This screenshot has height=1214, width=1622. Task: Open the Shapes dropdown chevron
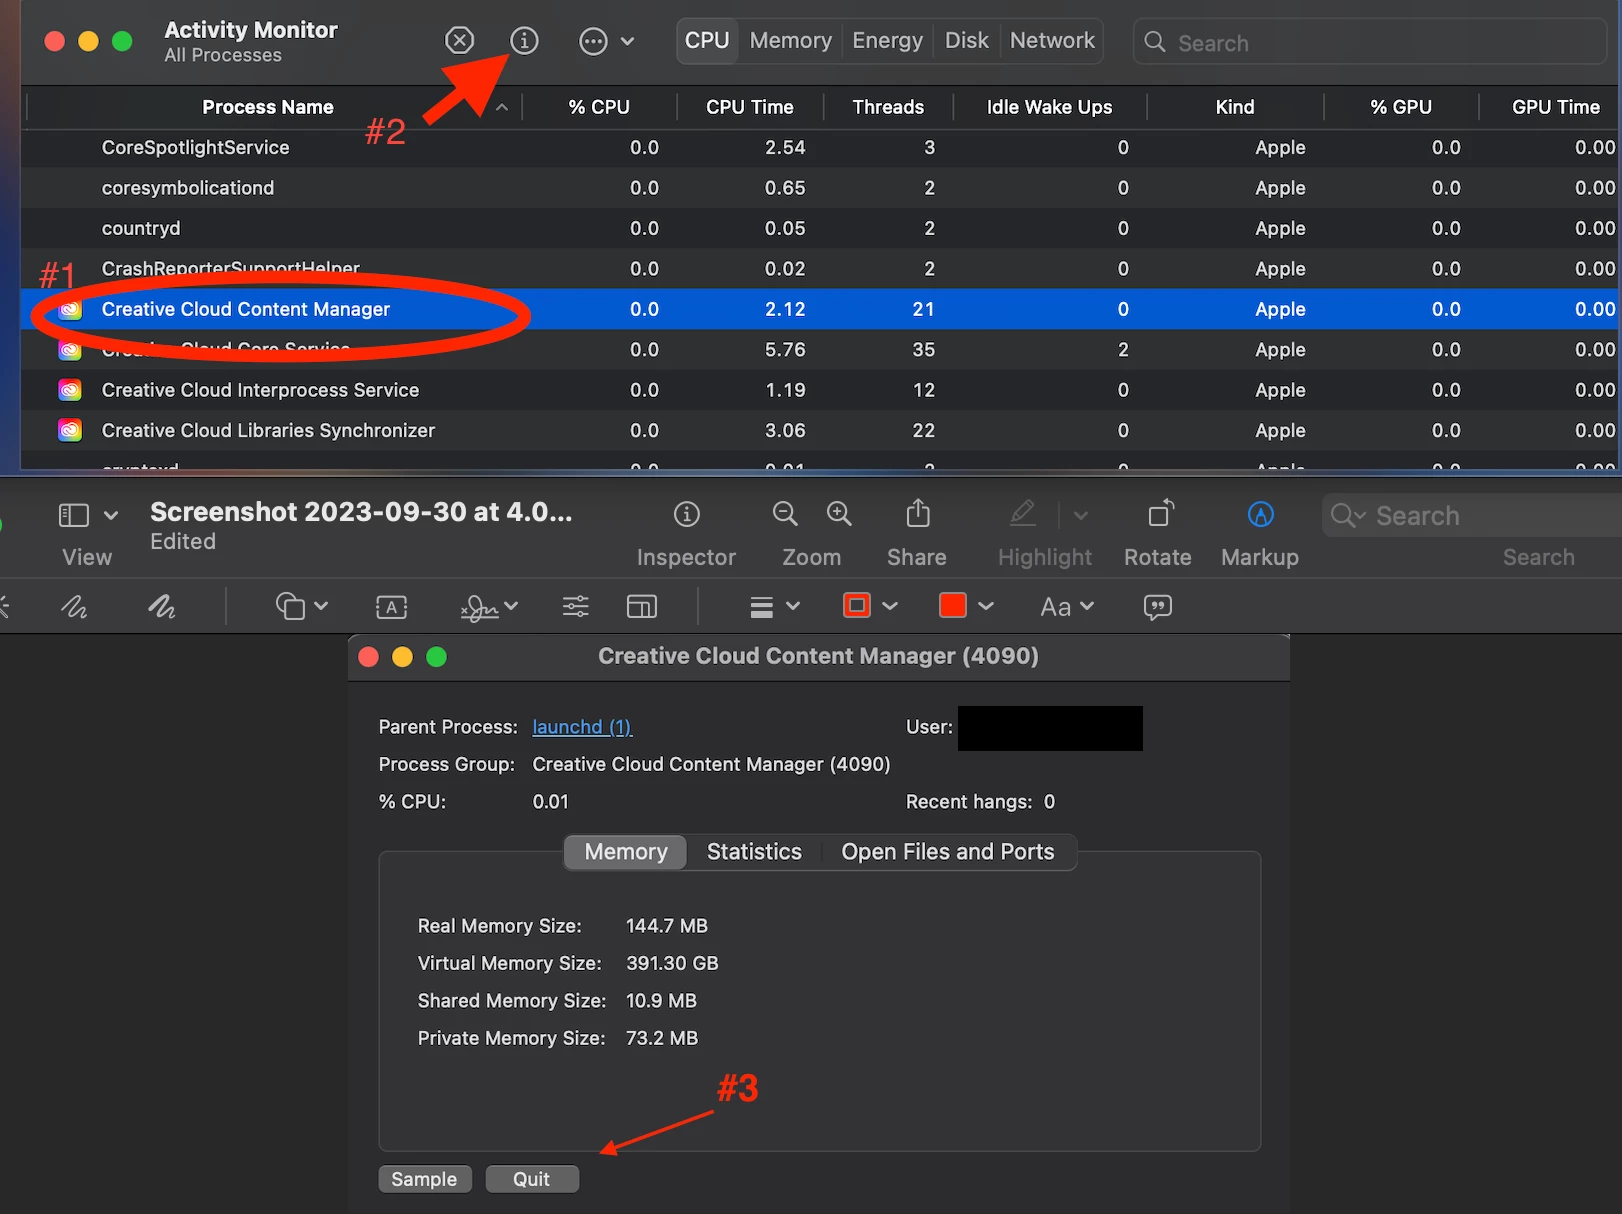coord(321,606)
